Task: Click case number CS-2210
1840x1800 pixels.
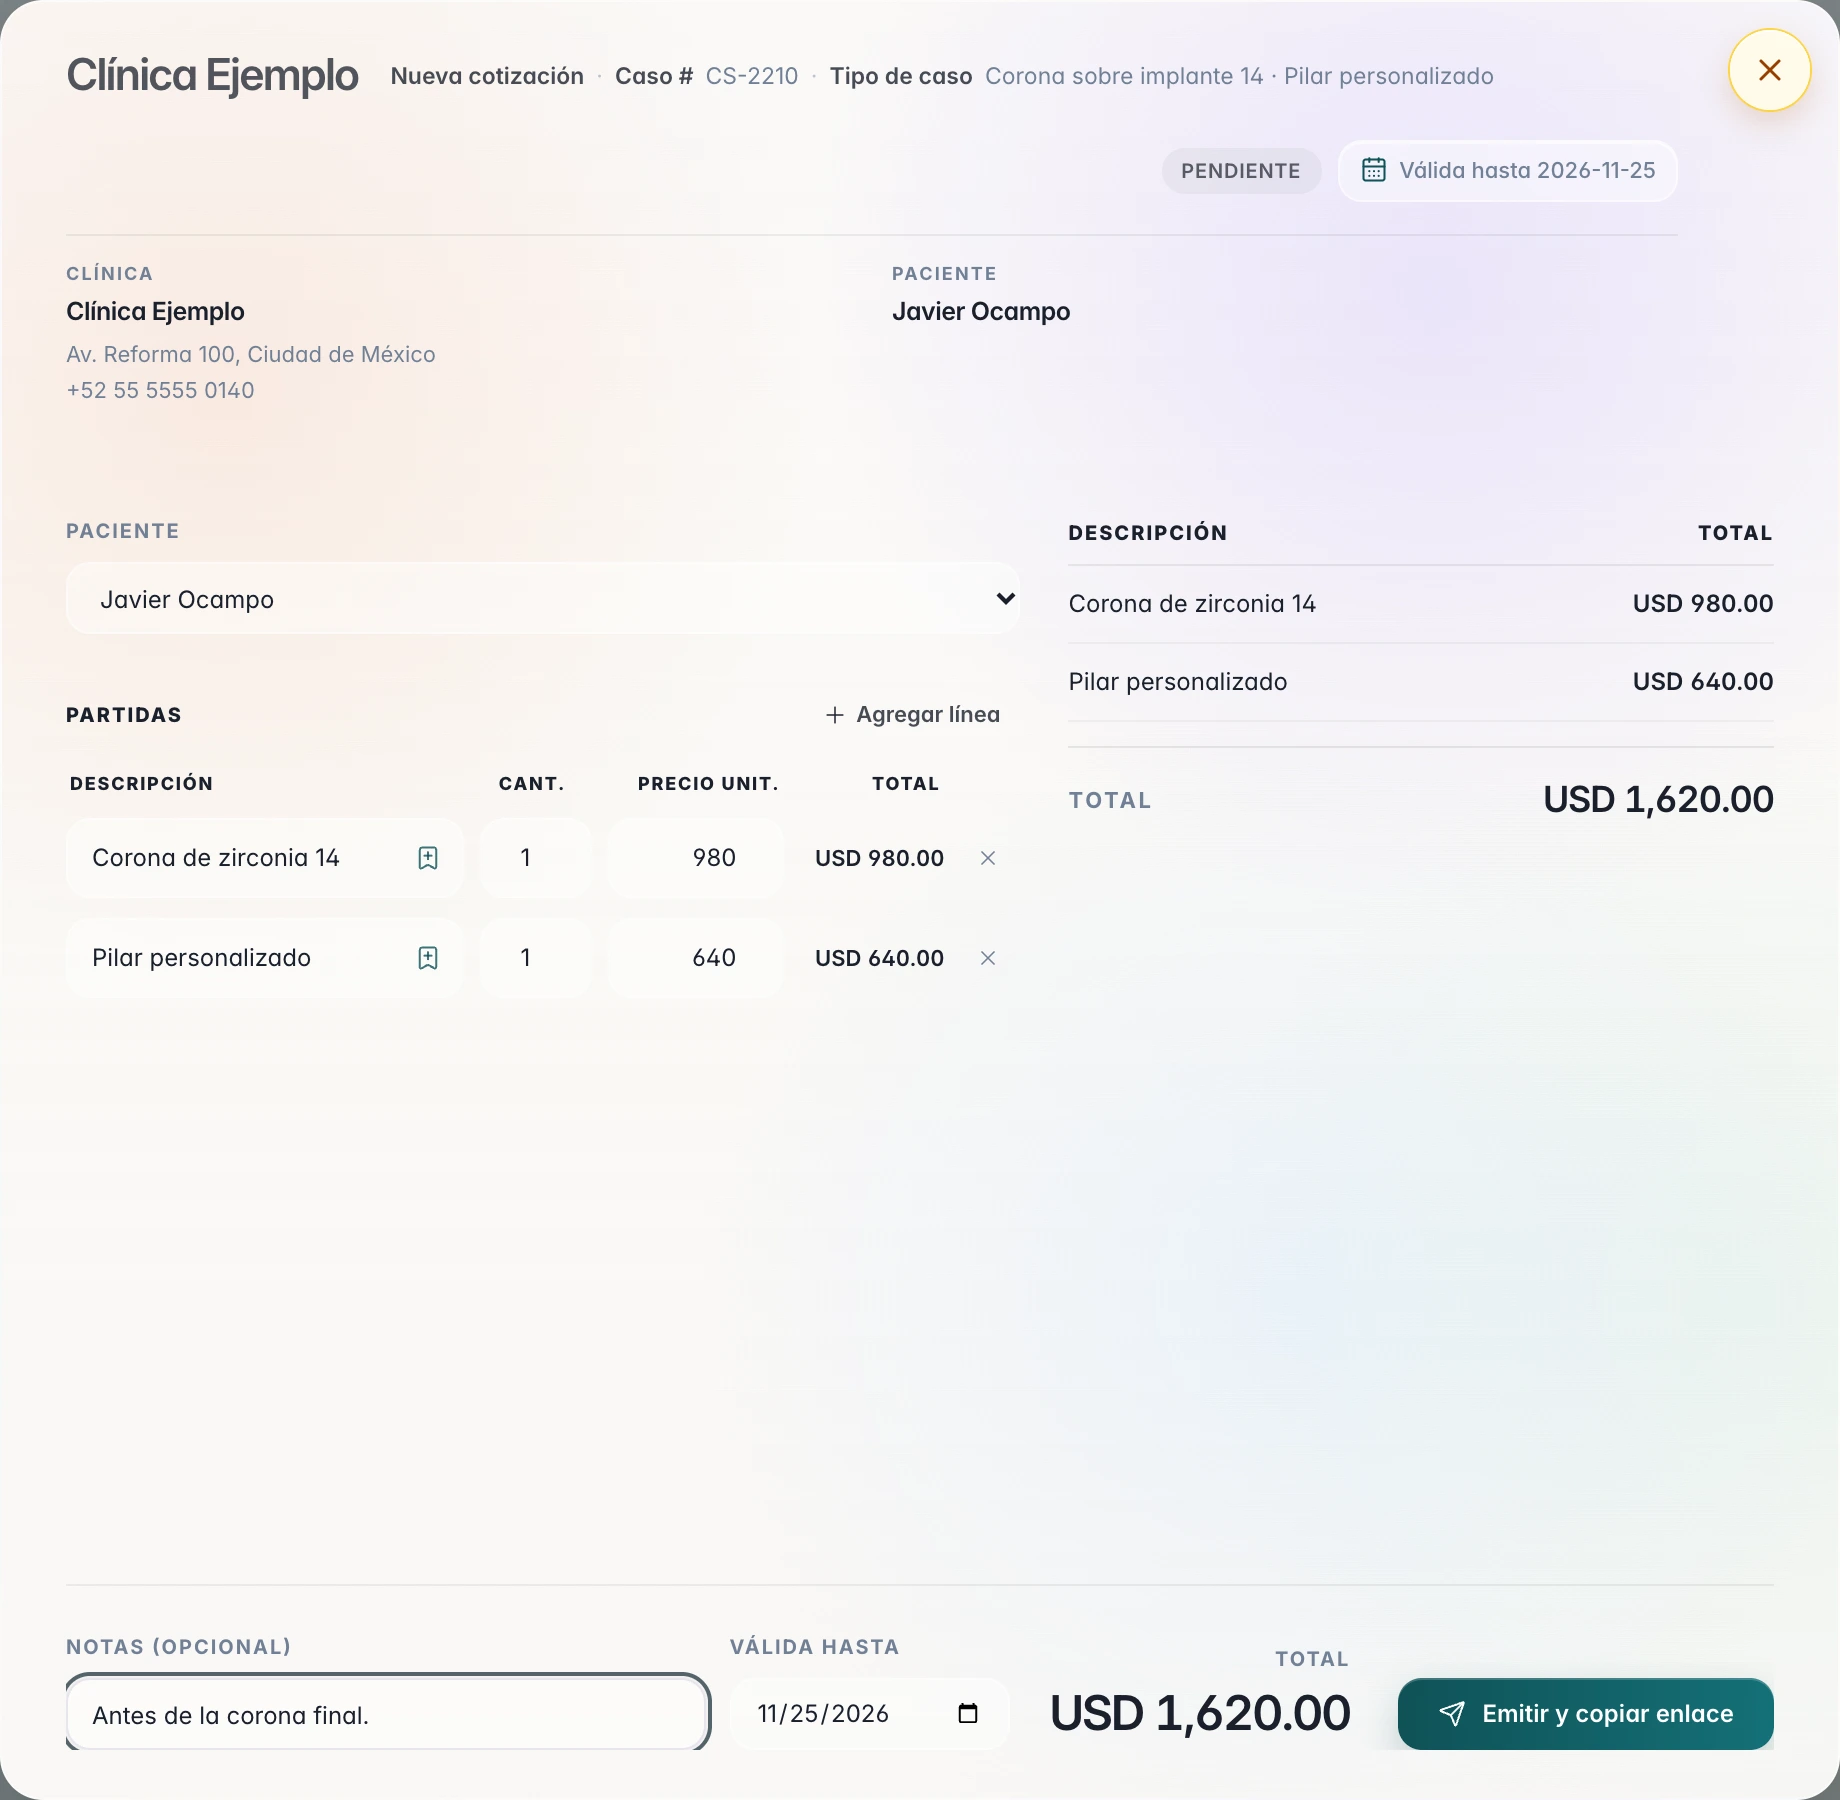Action: coord(752,76)
